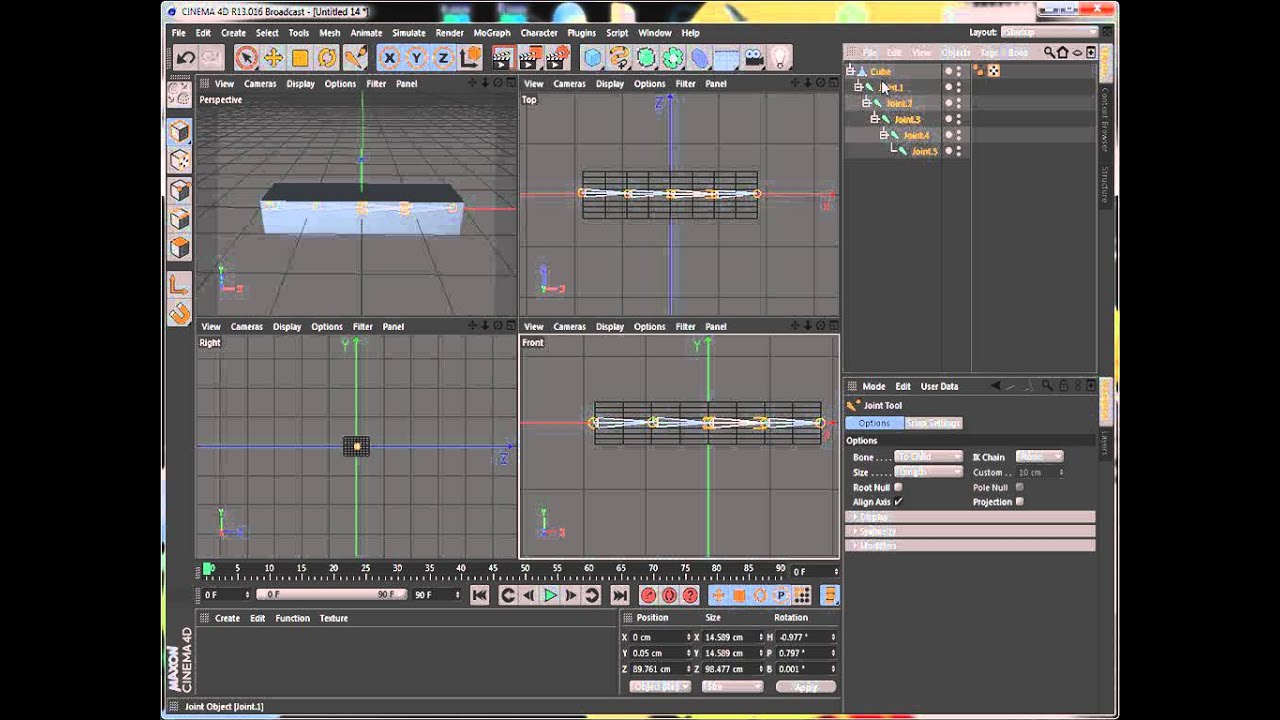Viewport: 1280px width, 720px height.
Task: Open the NURBS generators icon
Action: point(646,58)
